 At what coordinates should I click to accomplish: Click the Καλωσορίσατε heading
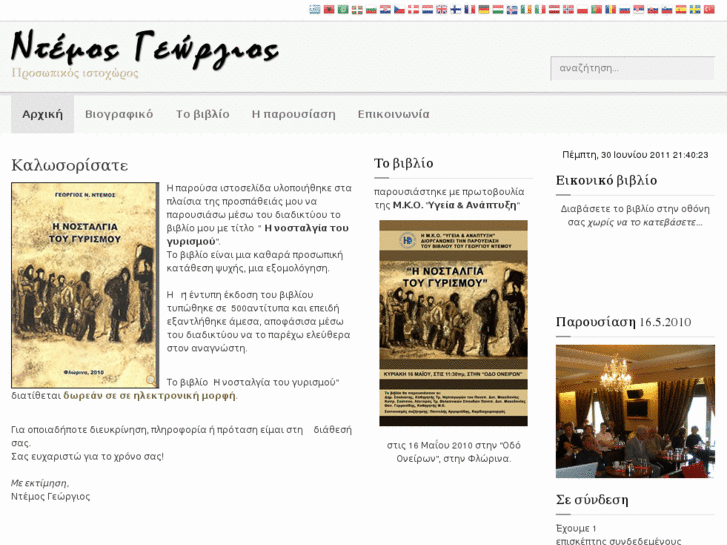70,165
